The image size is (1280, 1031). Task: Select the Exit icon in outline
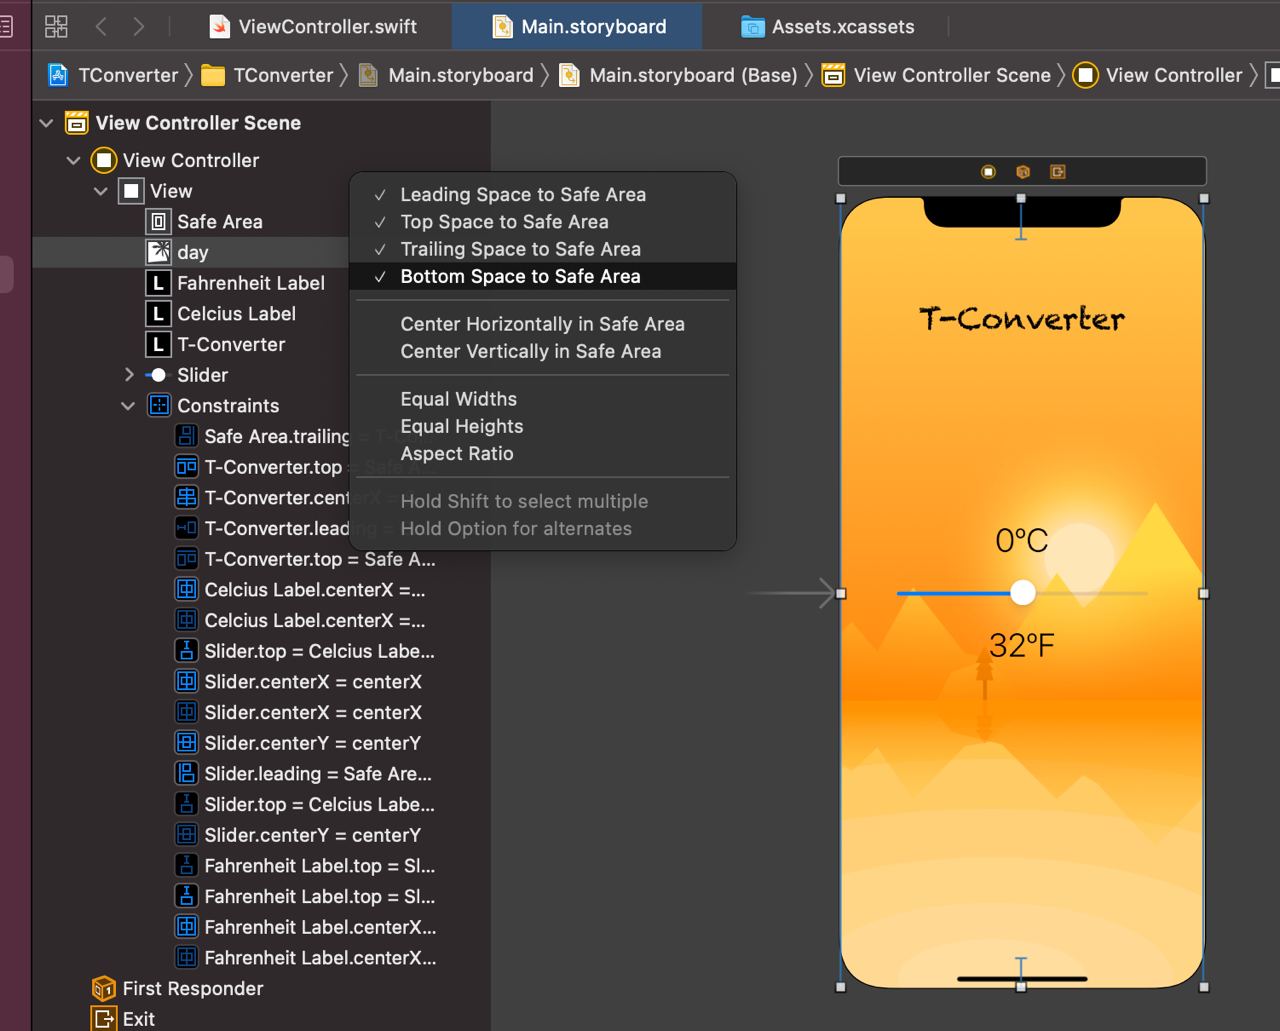[x=103, y=1019]
